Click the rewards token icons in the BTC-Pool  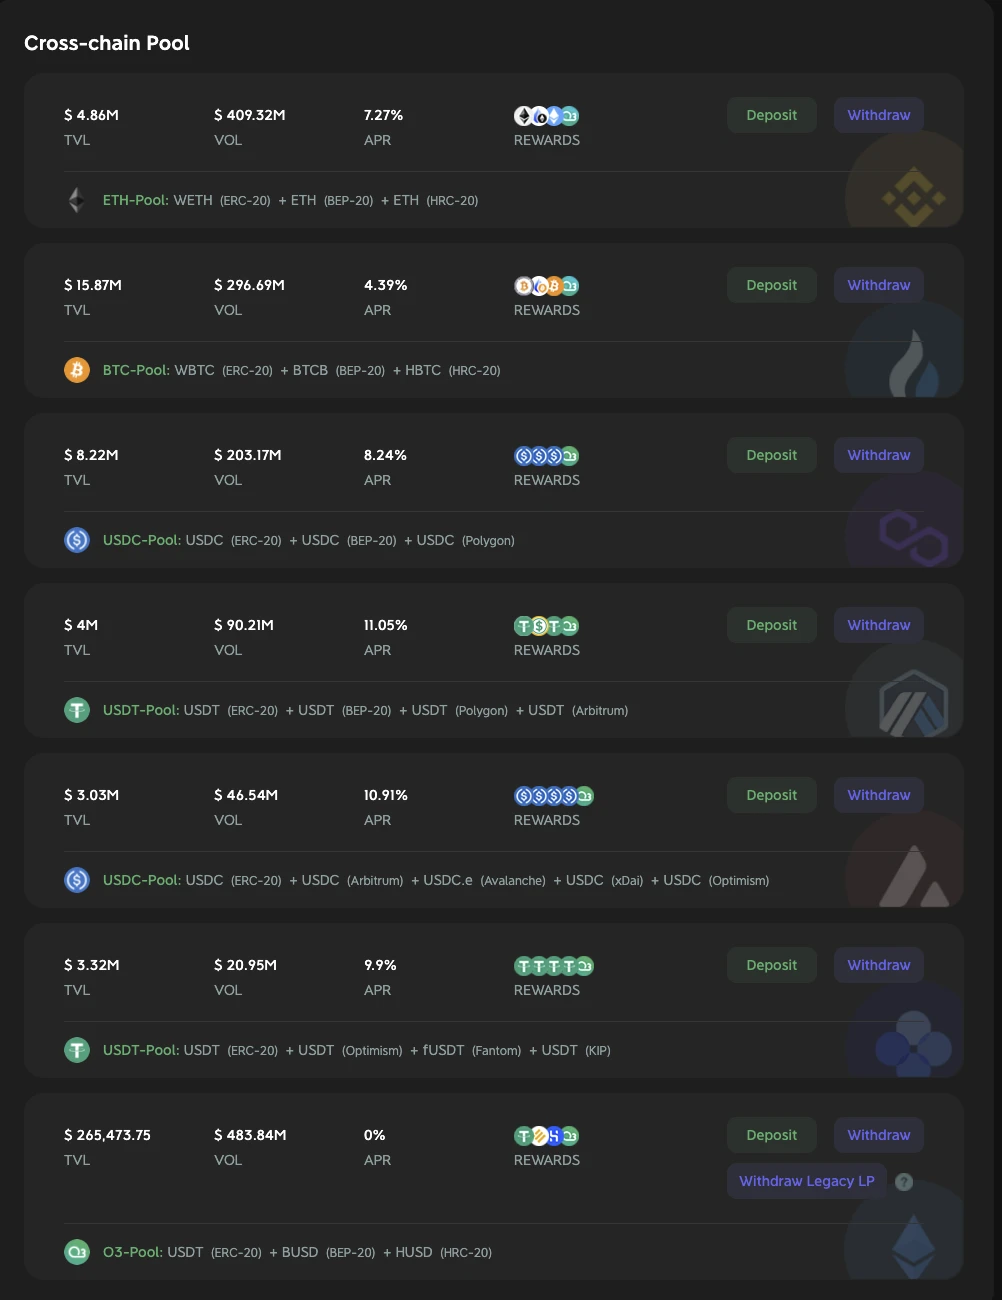point(546,286)
